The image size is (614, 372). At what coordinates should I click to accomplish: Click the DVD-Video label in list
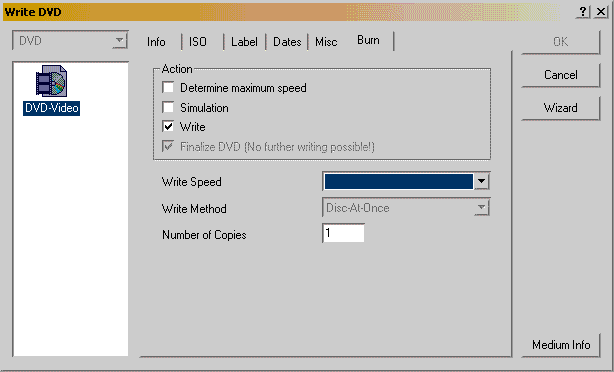(x=51, y=108)
